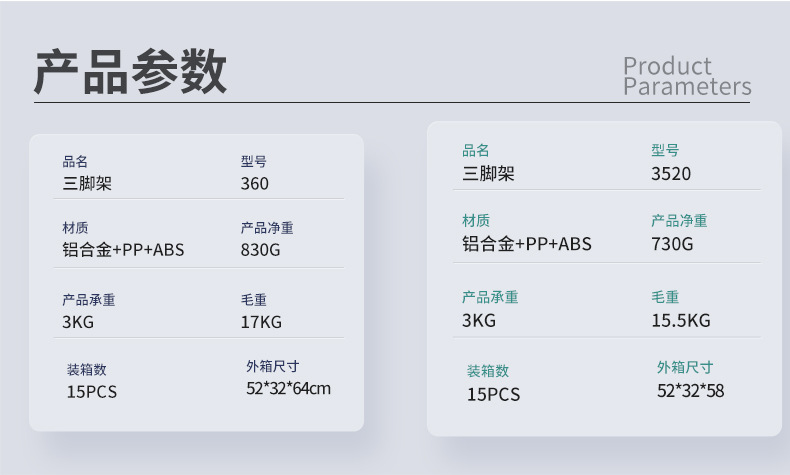Click gross weight value 15.5KG

pos(681,320)
